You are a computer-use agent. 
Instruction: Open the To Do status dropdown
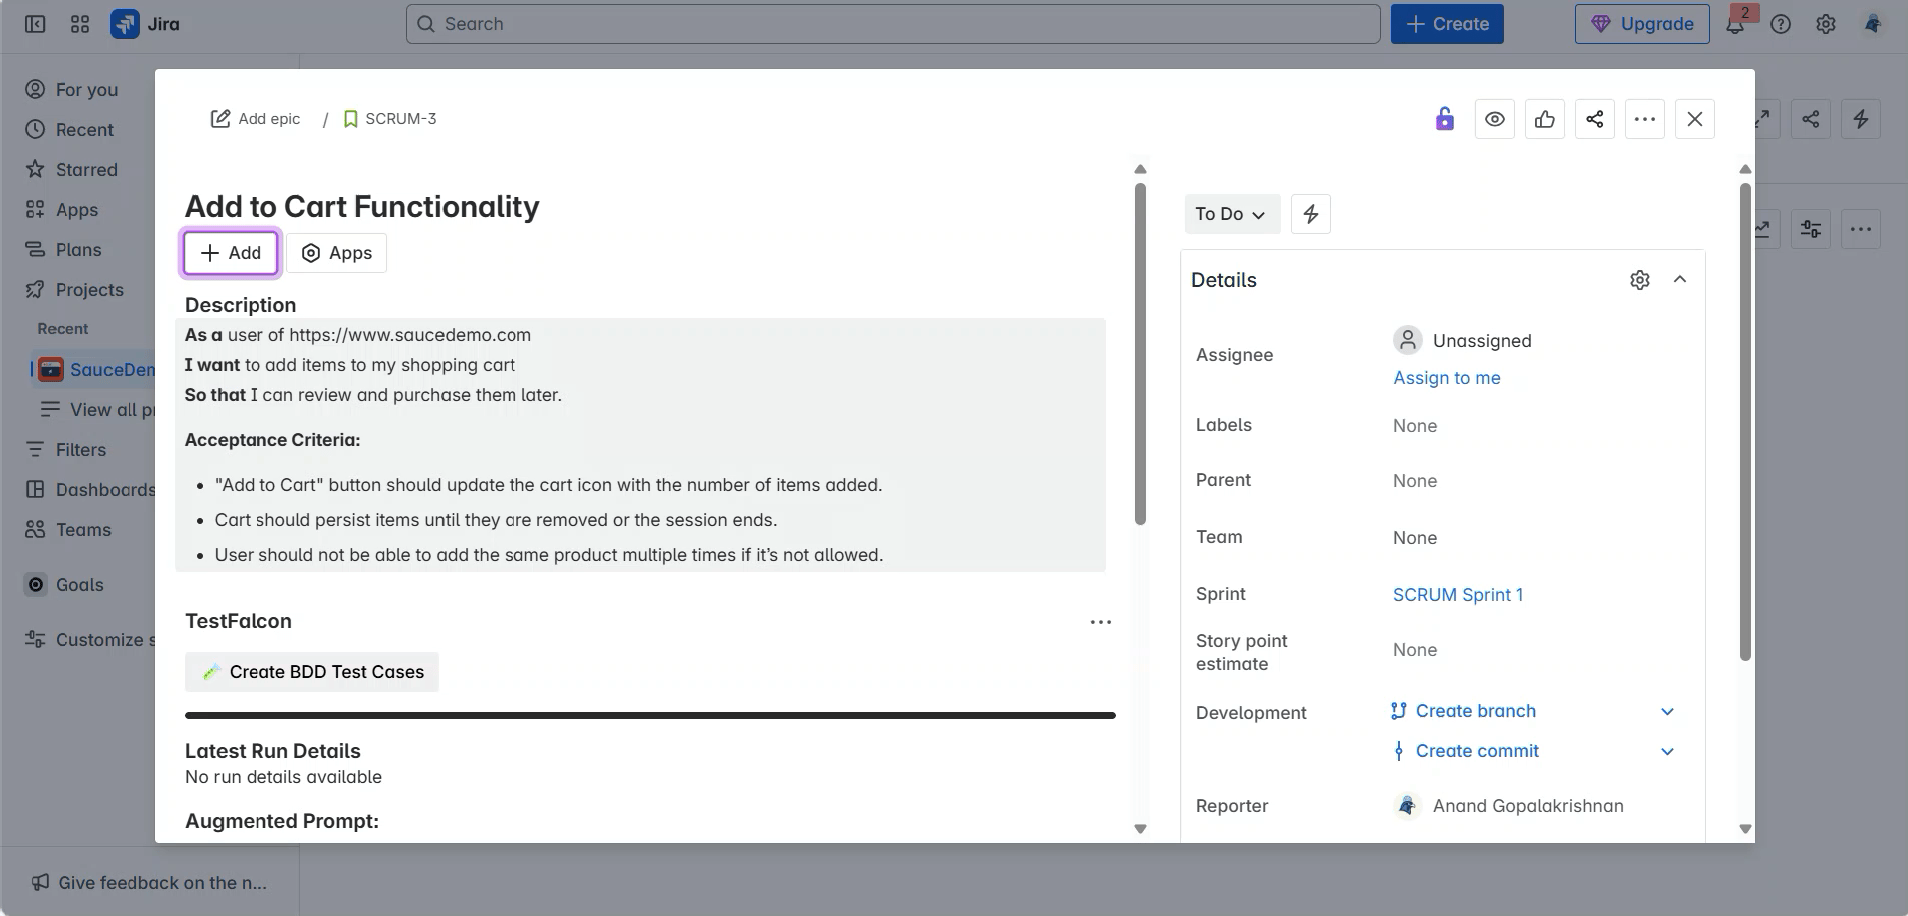(x=1230, y=214)
